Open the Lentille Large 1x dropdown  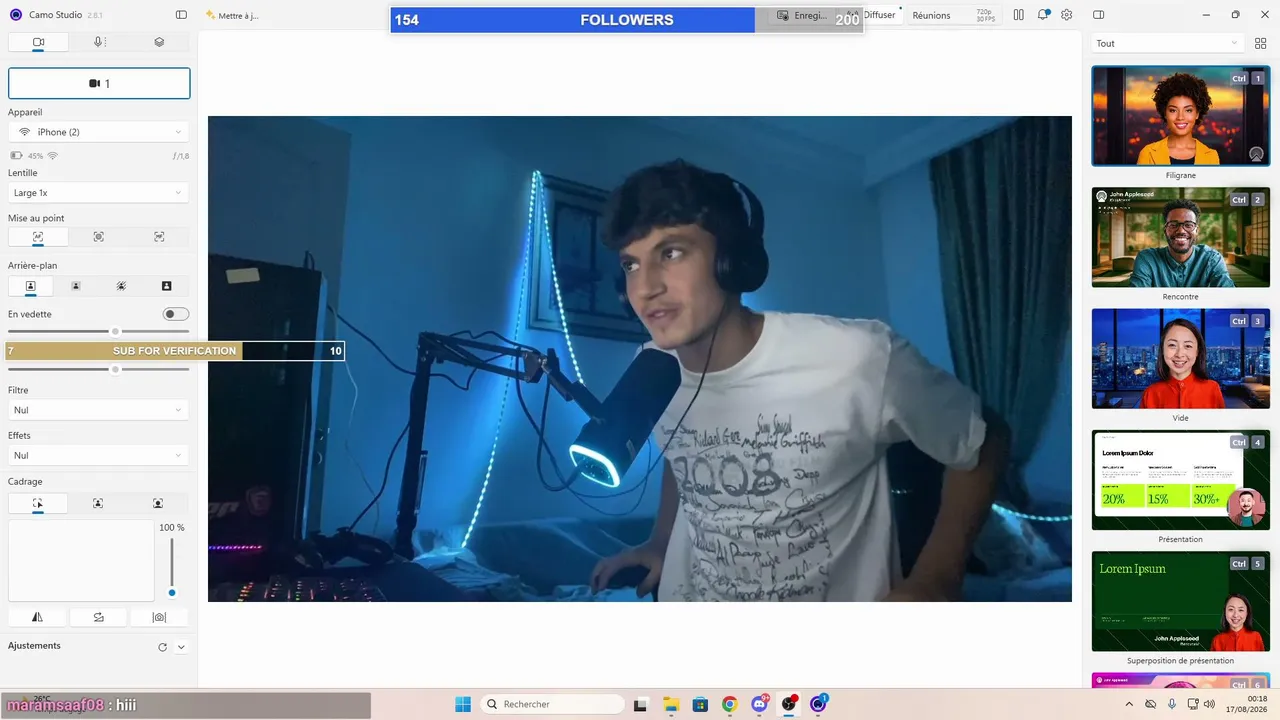pos(99,193)
